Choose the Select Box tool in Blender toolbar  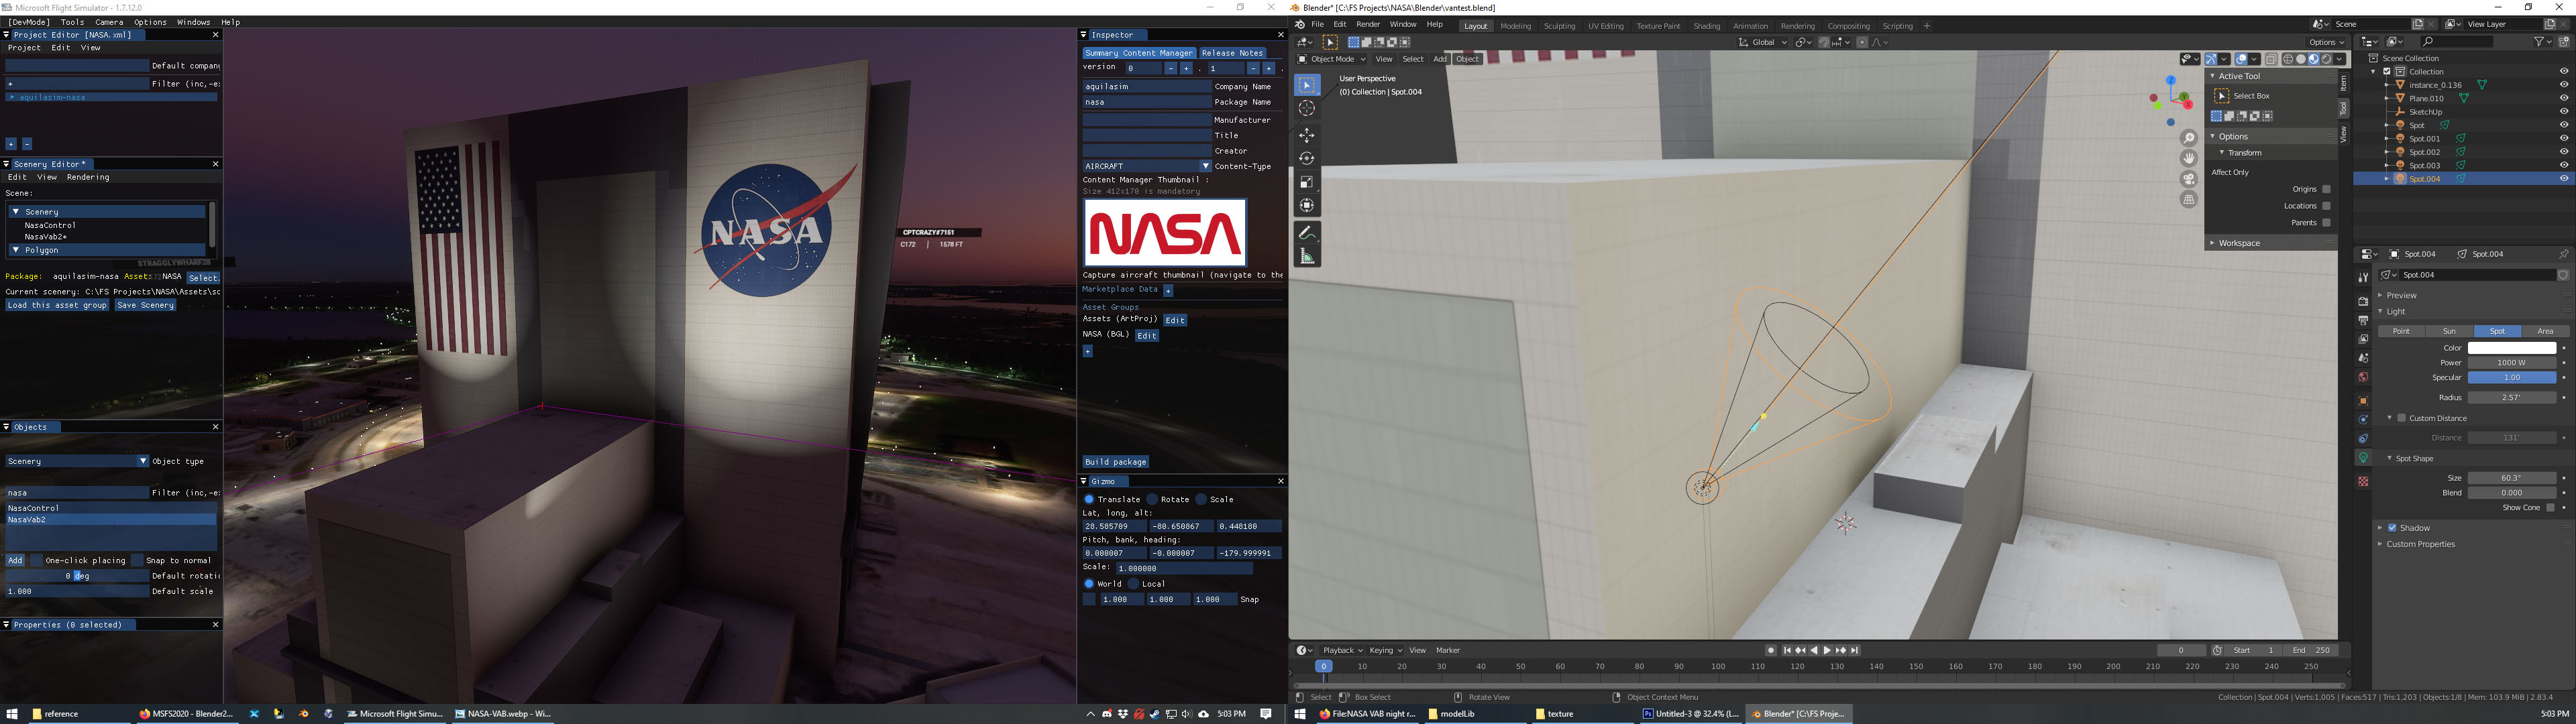click(x=1307, y=85)
